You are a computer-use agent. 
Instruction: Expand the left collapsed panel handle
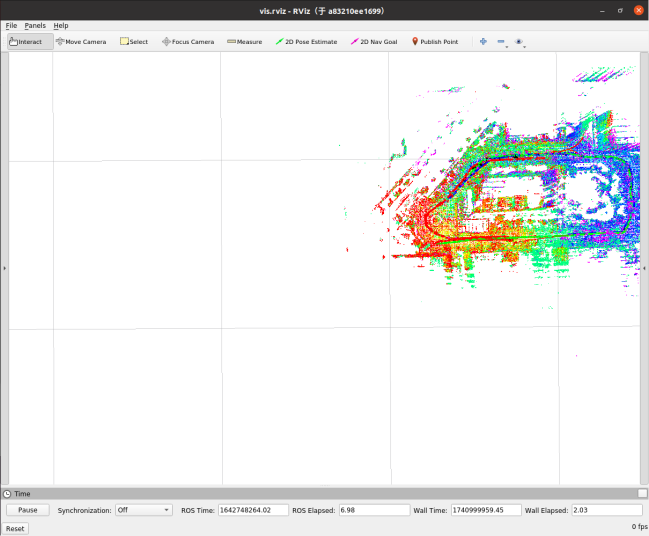(x=5, y=268)
